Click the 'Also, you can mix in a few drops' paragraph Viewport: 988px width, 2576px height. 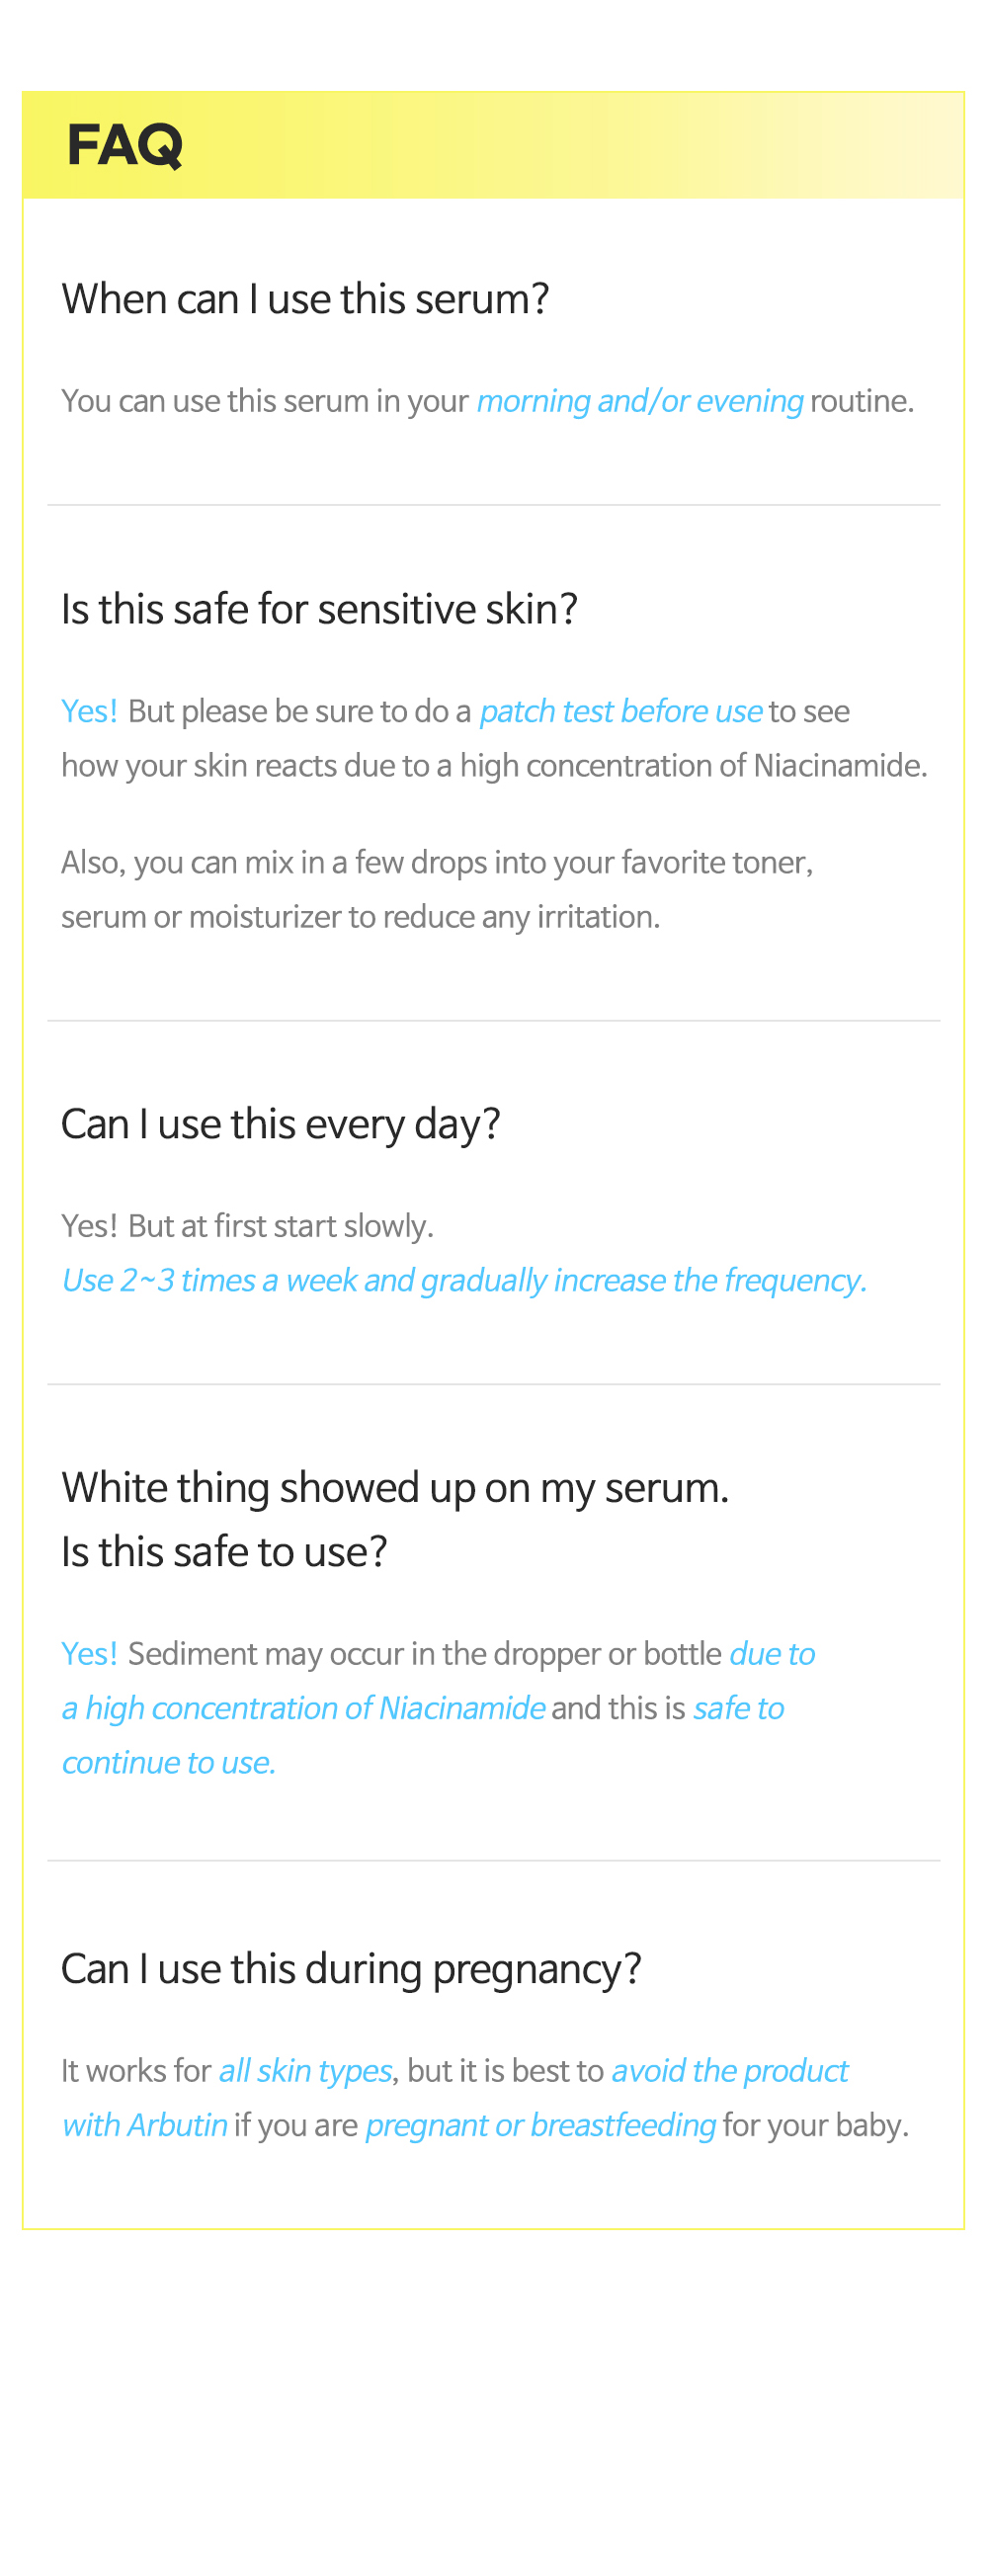pyautogui.click(x=437, y=889)
